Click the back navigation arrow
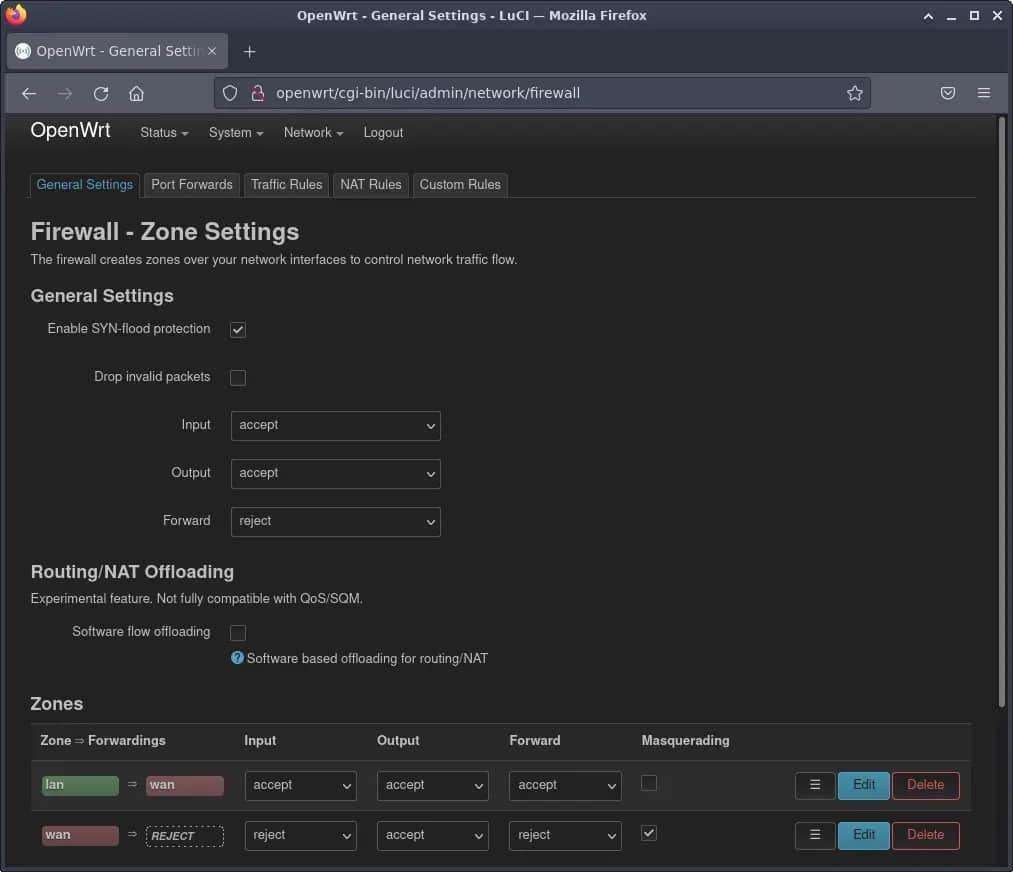The image size is (1013, 872). 29,93
